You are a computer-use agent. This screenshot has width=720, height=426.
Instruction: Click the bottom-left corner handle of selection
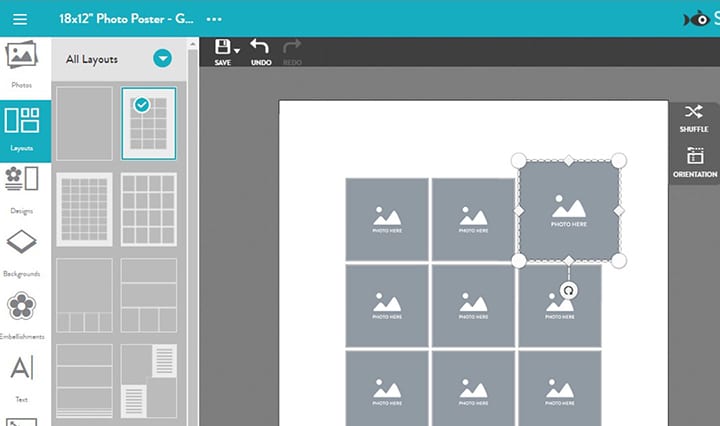[519, 261]
